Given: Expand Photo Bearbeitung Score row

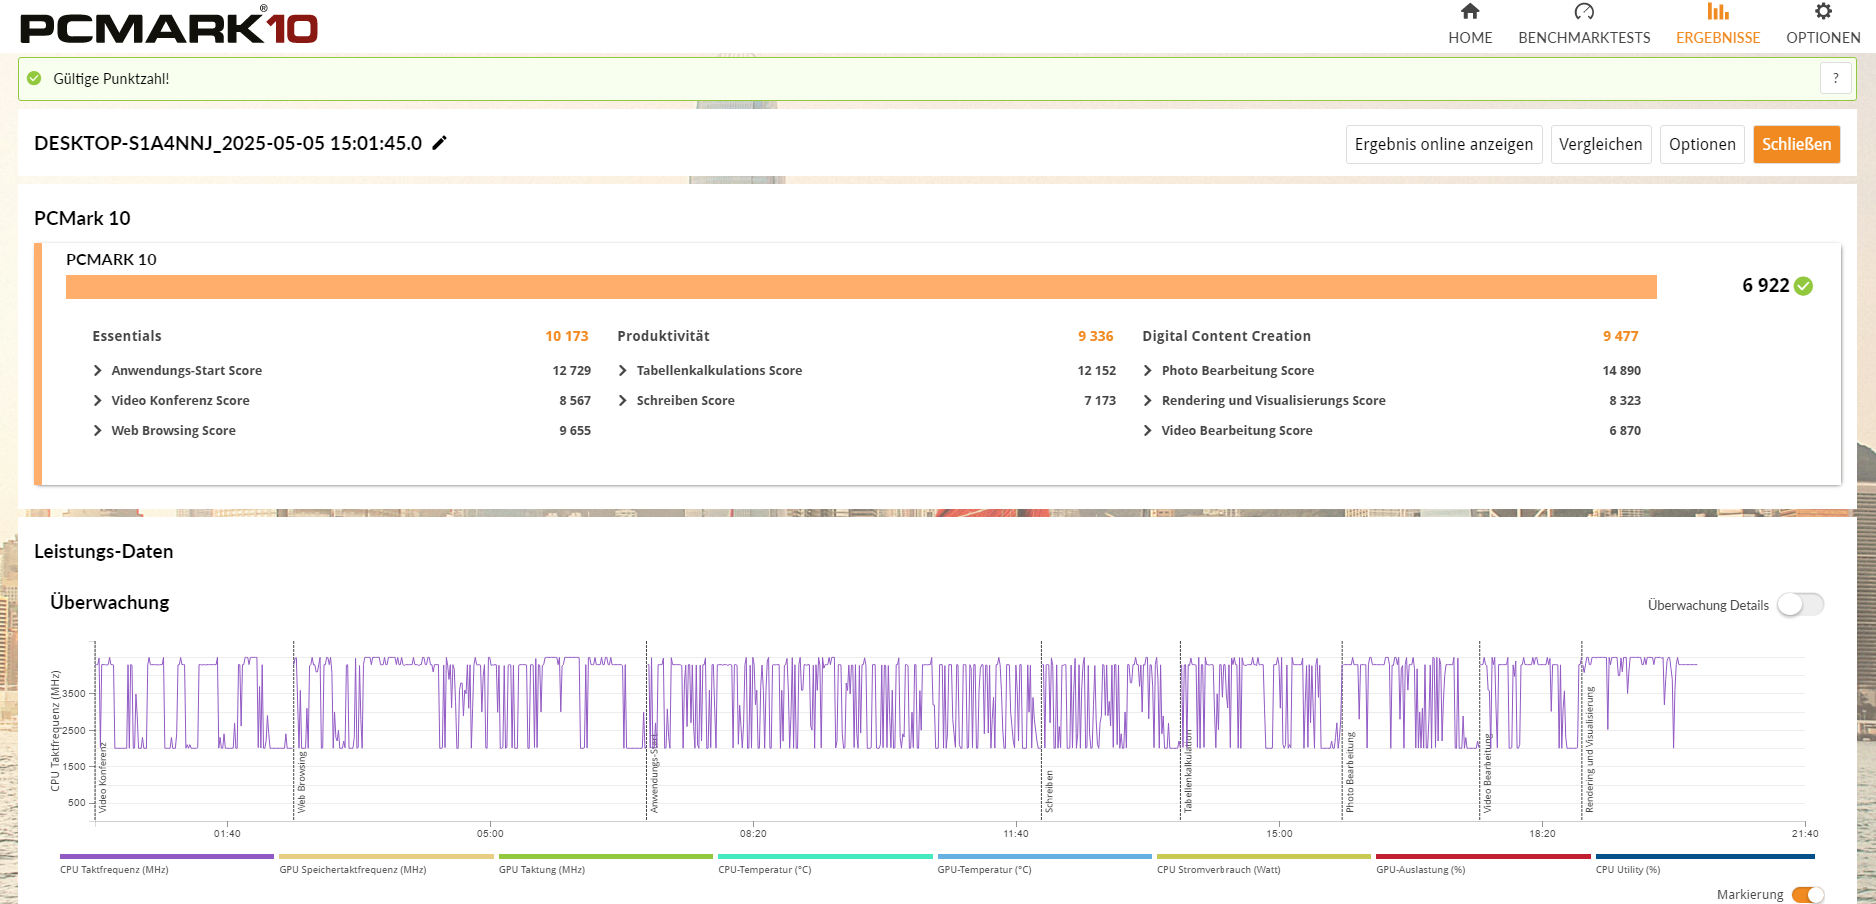Looking at the screenshot, I should [1147, 370].
